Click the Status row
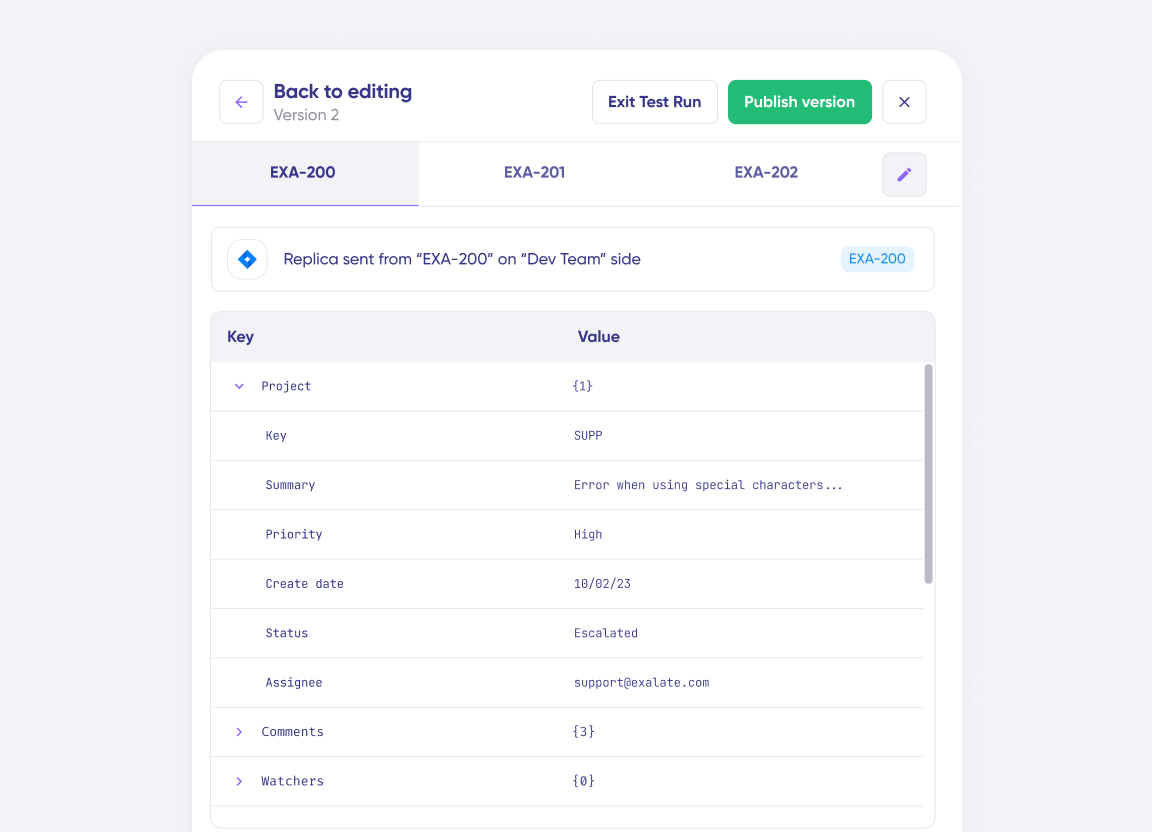Viewport: 1152px width, 832px height. click(x=287, y=633)
